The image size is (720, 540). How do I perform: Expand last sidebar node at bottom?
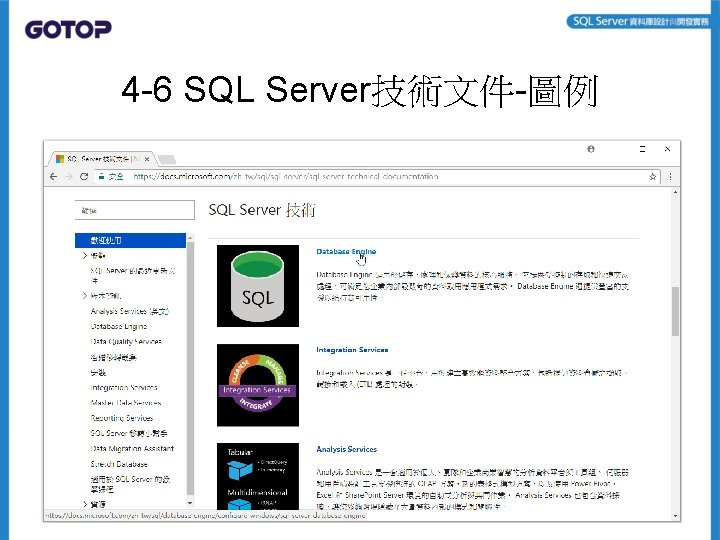(85, 504)
